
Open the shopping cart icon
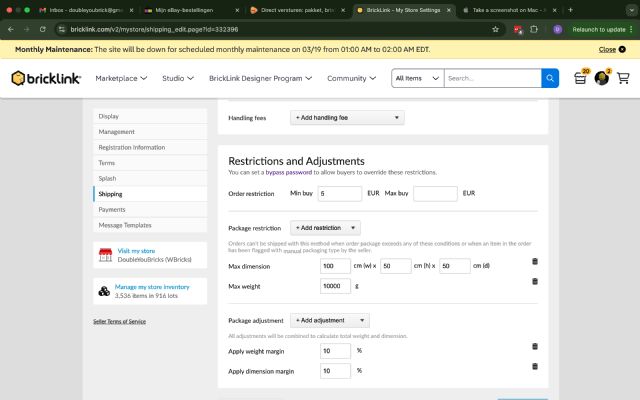point(623,78)
